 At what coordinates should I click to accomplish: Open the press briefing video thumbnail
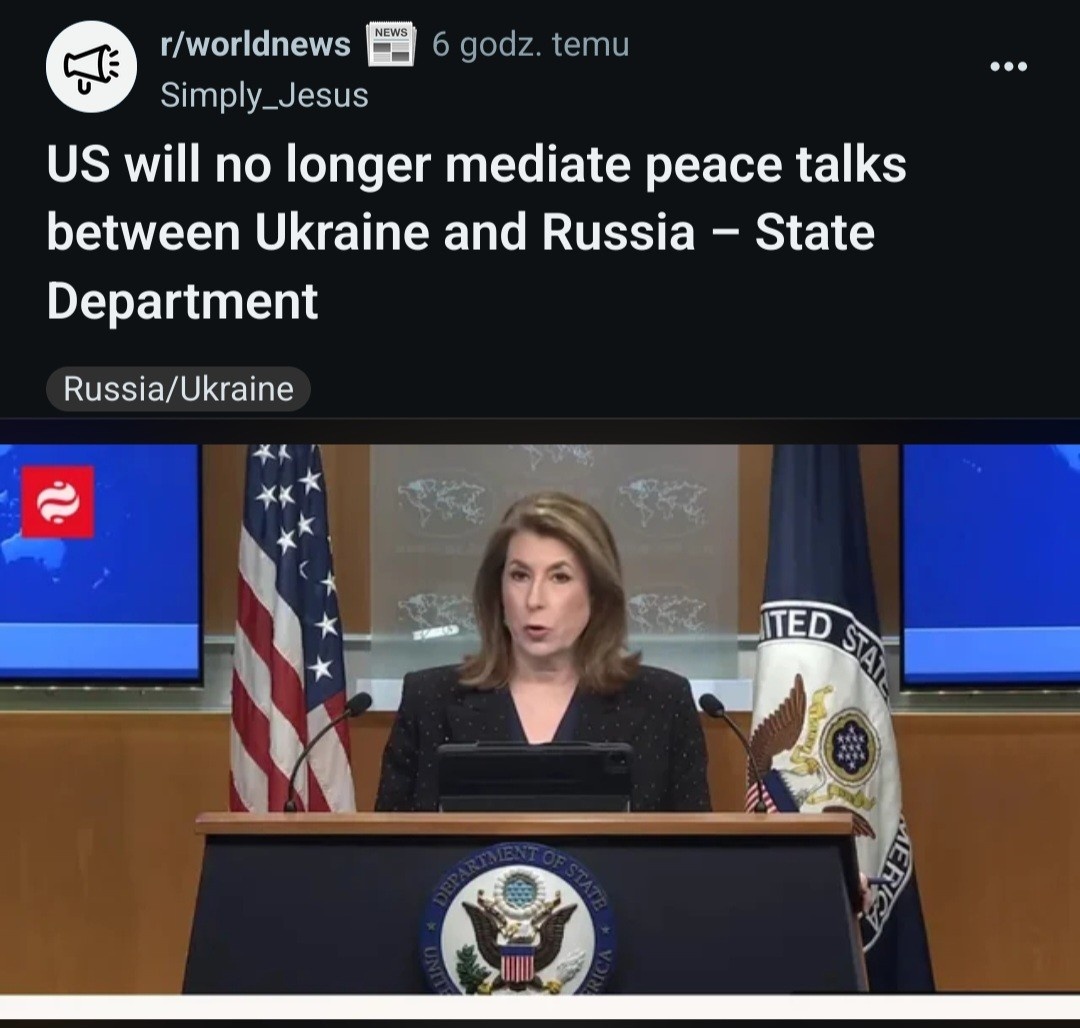click(x=540, y=718)
